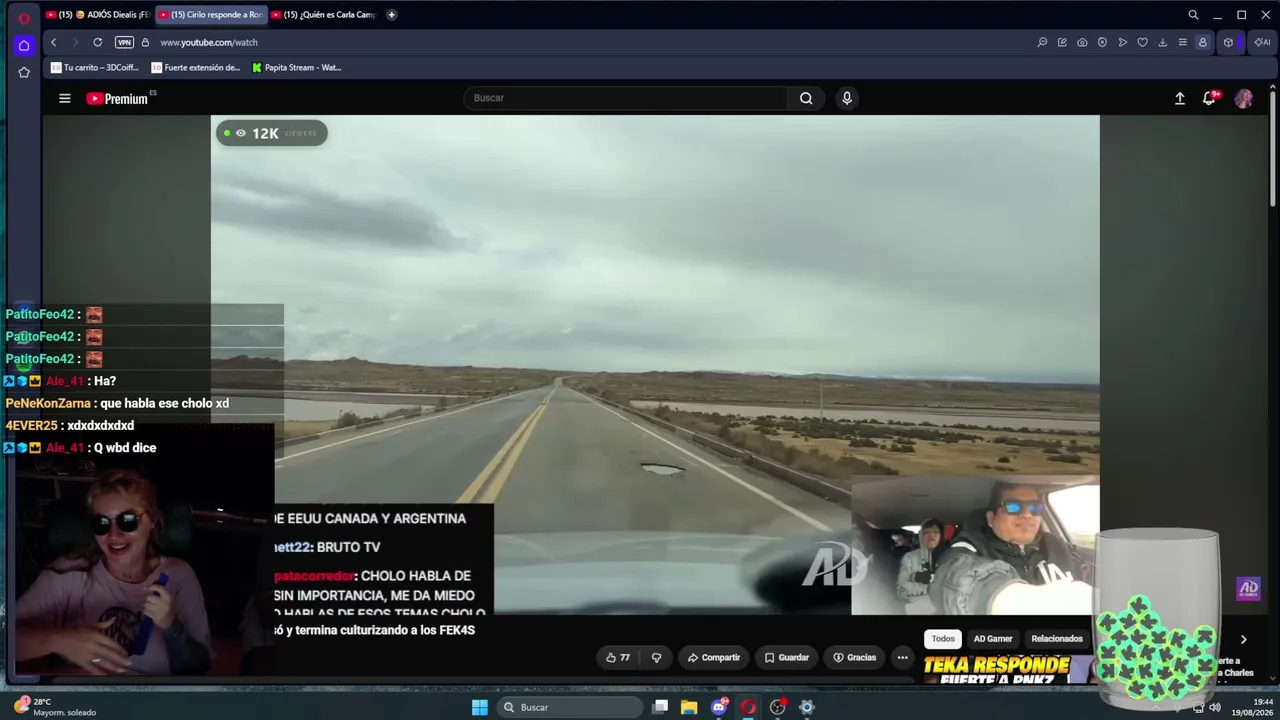Click the 'Compartir' share button

tap(714, 657)
